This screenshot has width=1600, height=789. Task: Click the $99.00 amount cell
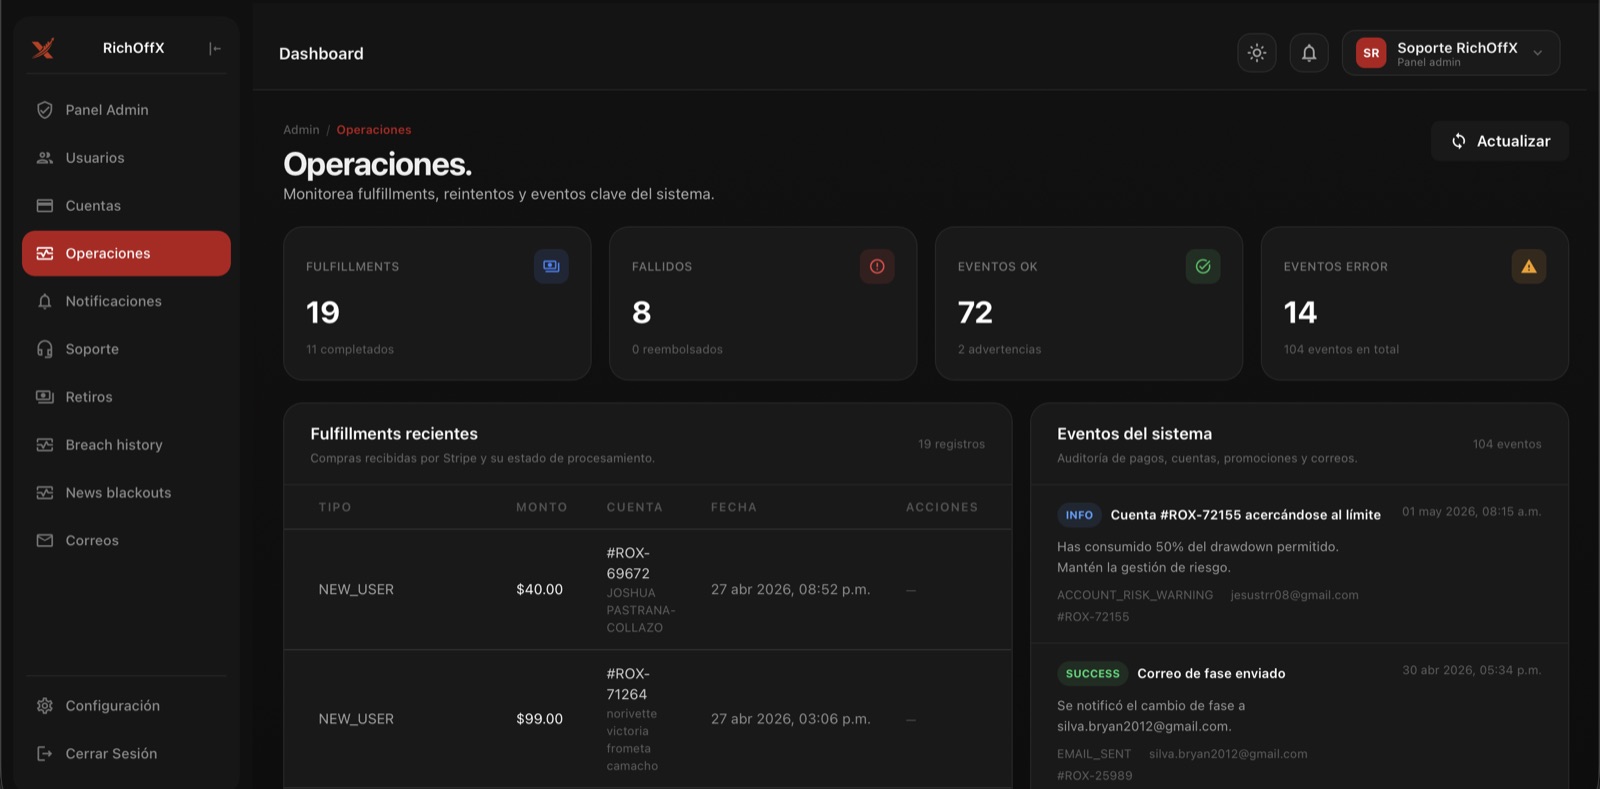tap(540, 719)
